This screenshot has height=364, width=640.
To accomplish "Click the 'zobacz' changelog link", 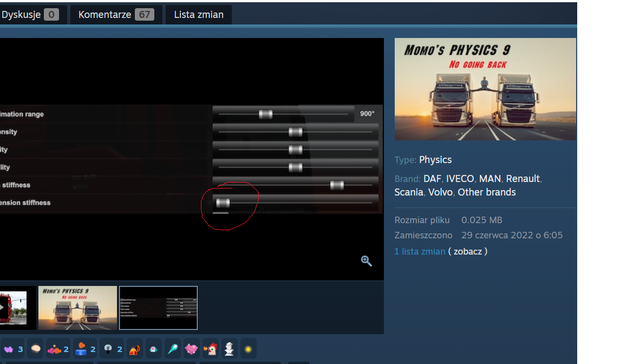I will pyautogui.click(x=468, y=251).
